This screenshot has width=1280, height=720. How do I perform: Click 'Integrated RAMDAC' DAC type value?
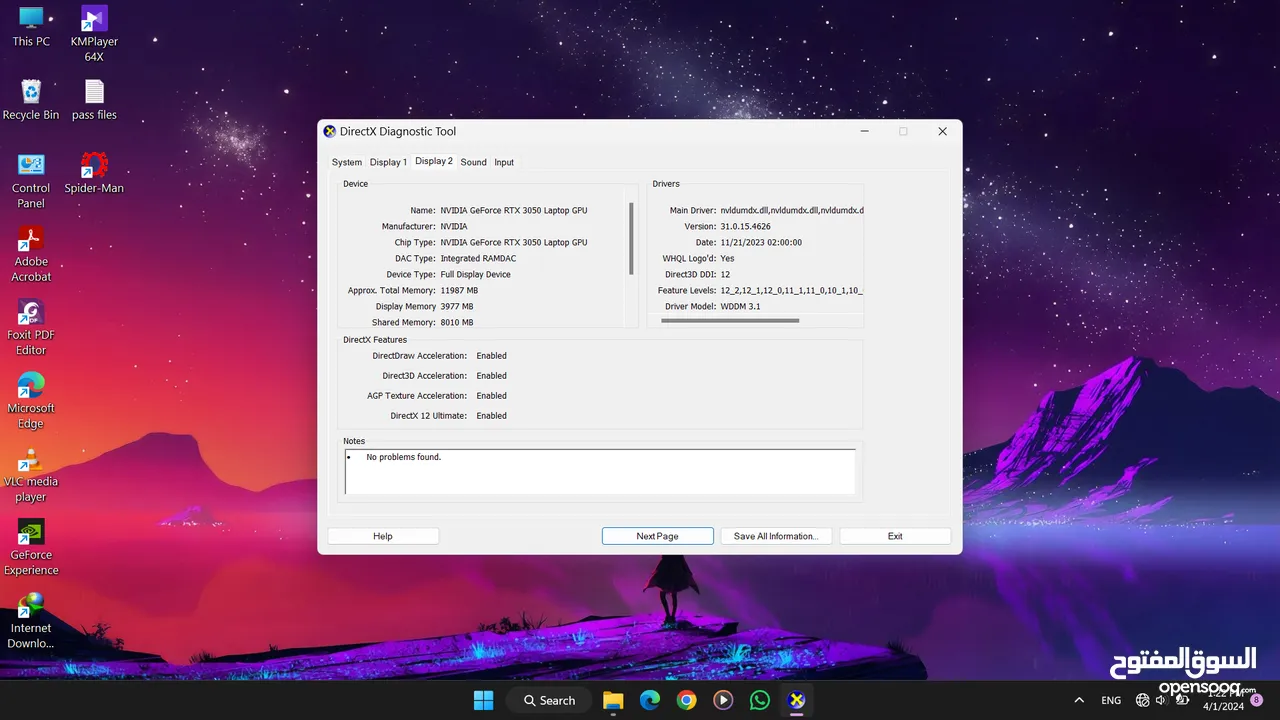tap(478, 258)
